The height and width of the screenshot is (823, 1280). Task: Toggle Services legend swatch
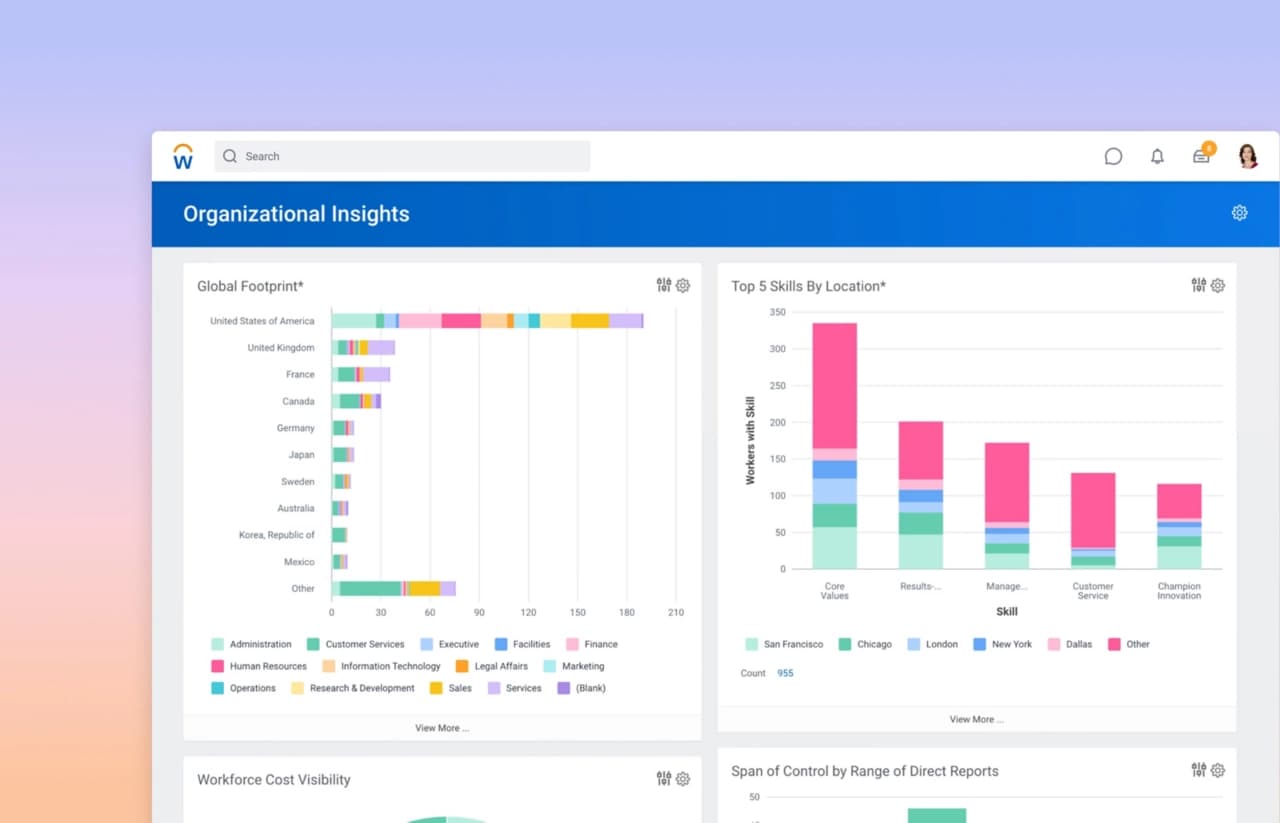pyautogui.click(x=494, y=688)
